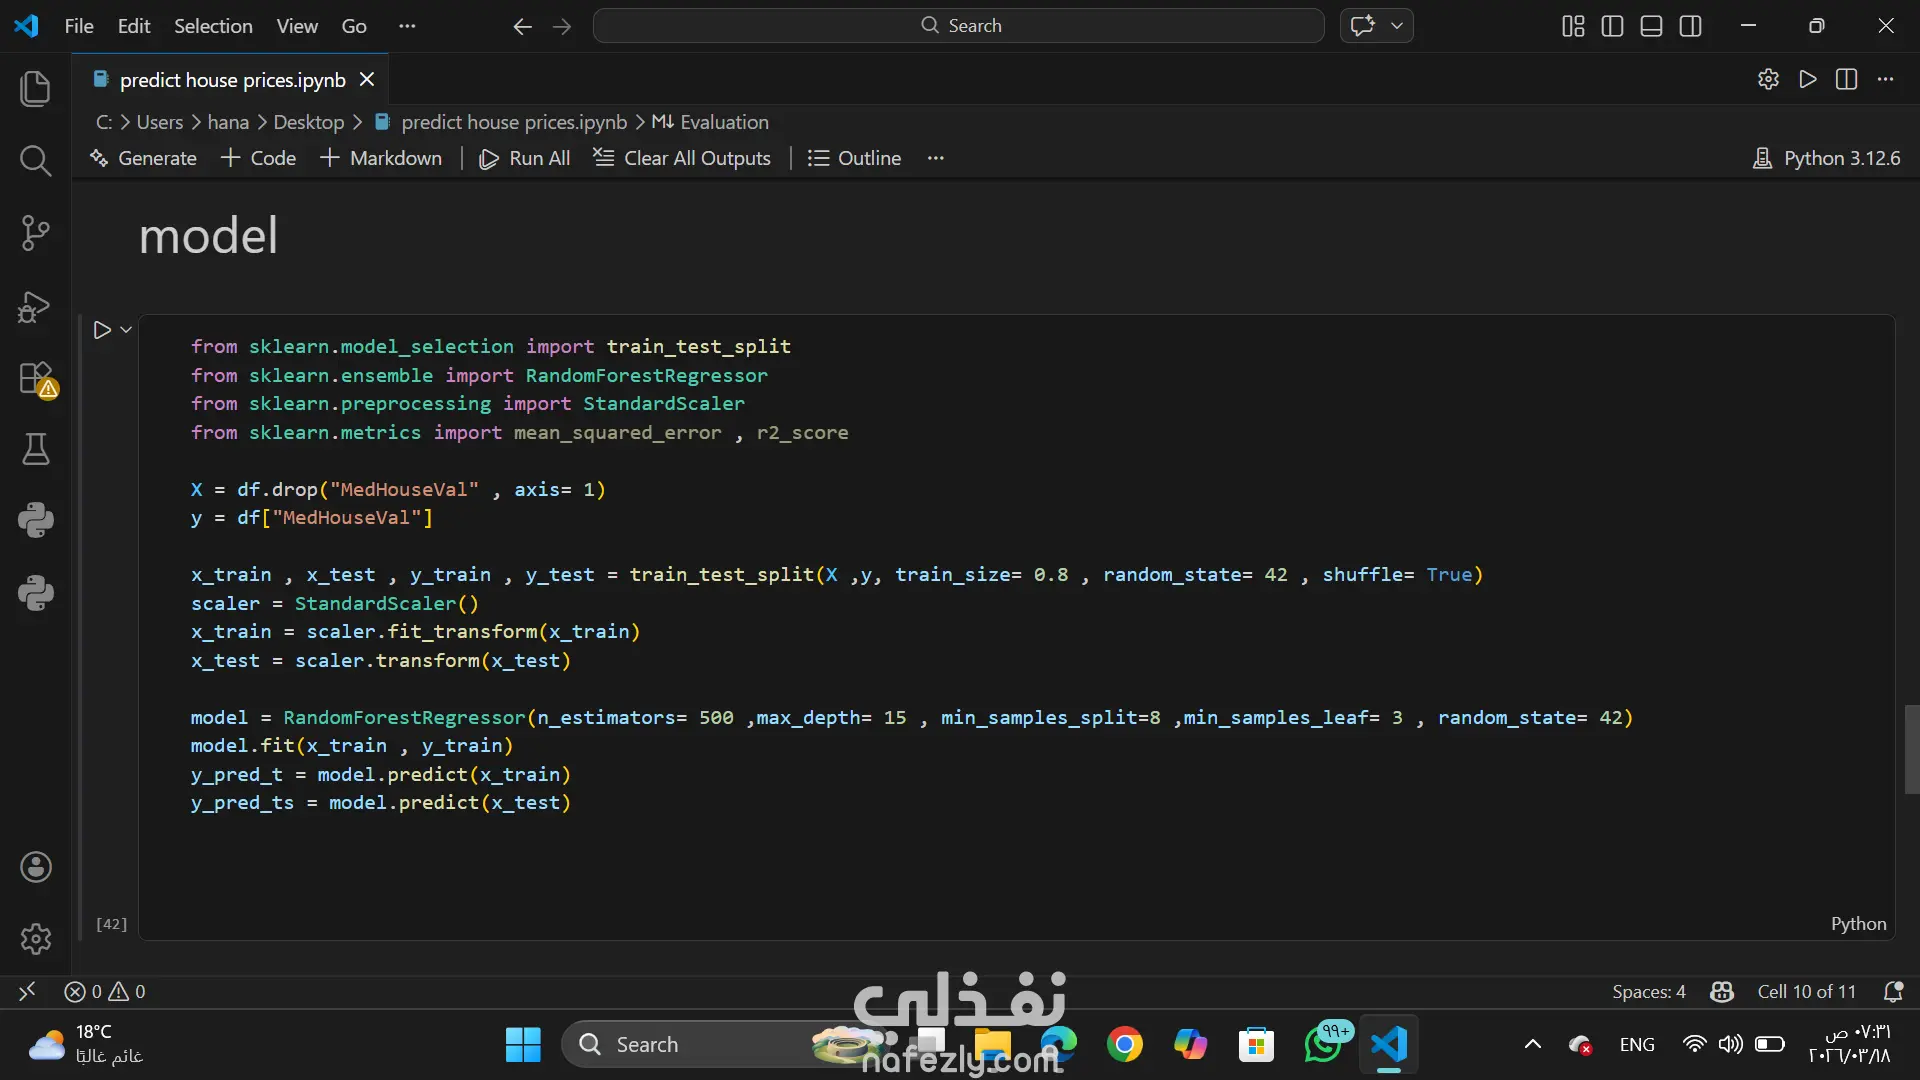This screenshot has width=1920, height=1080.
Task: Open Source Control panel
Action: 35,233
